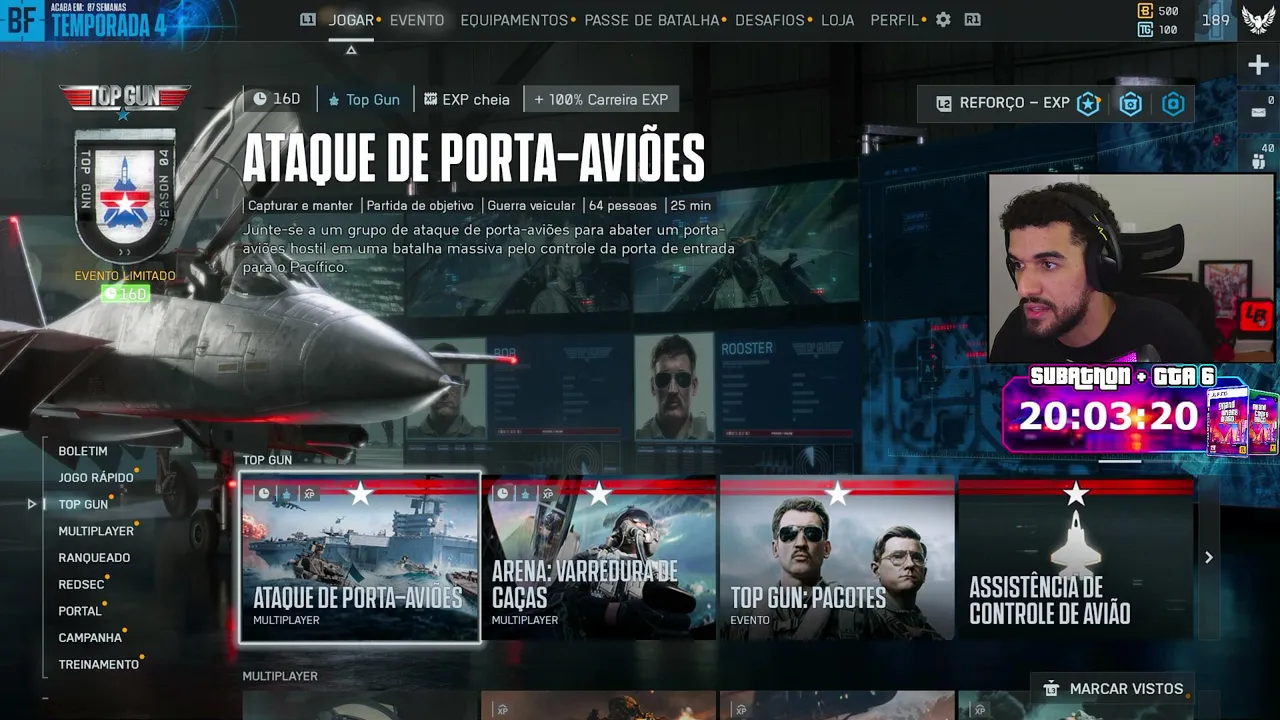Image resolution: width=1280 pixels, height=720 pixels.
Task: Select the middle booster hexagon icon
Action: pyautogui.click(x=1131, y=103)
